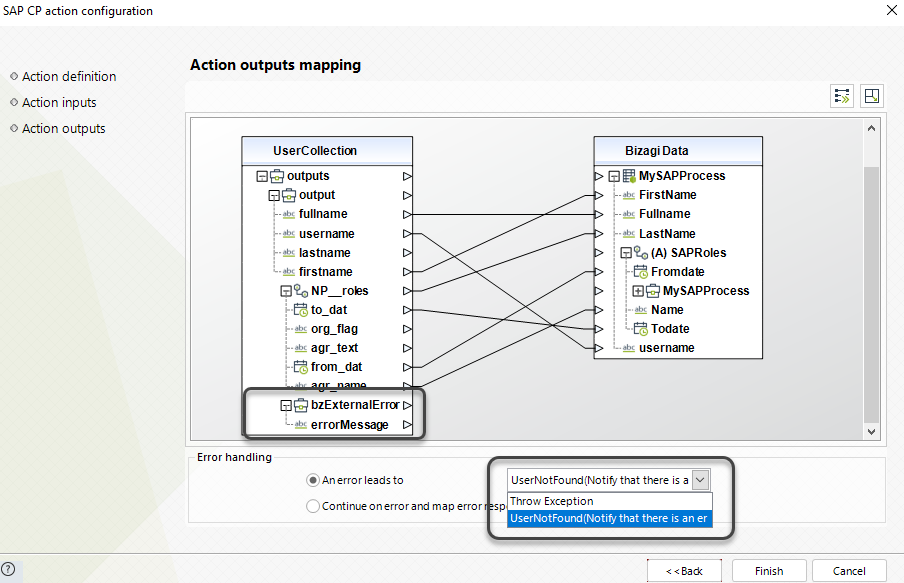Click the output arrow beside fullname
Image resolution: width=904 pixels, height=583 pixels.
point(406,214)
